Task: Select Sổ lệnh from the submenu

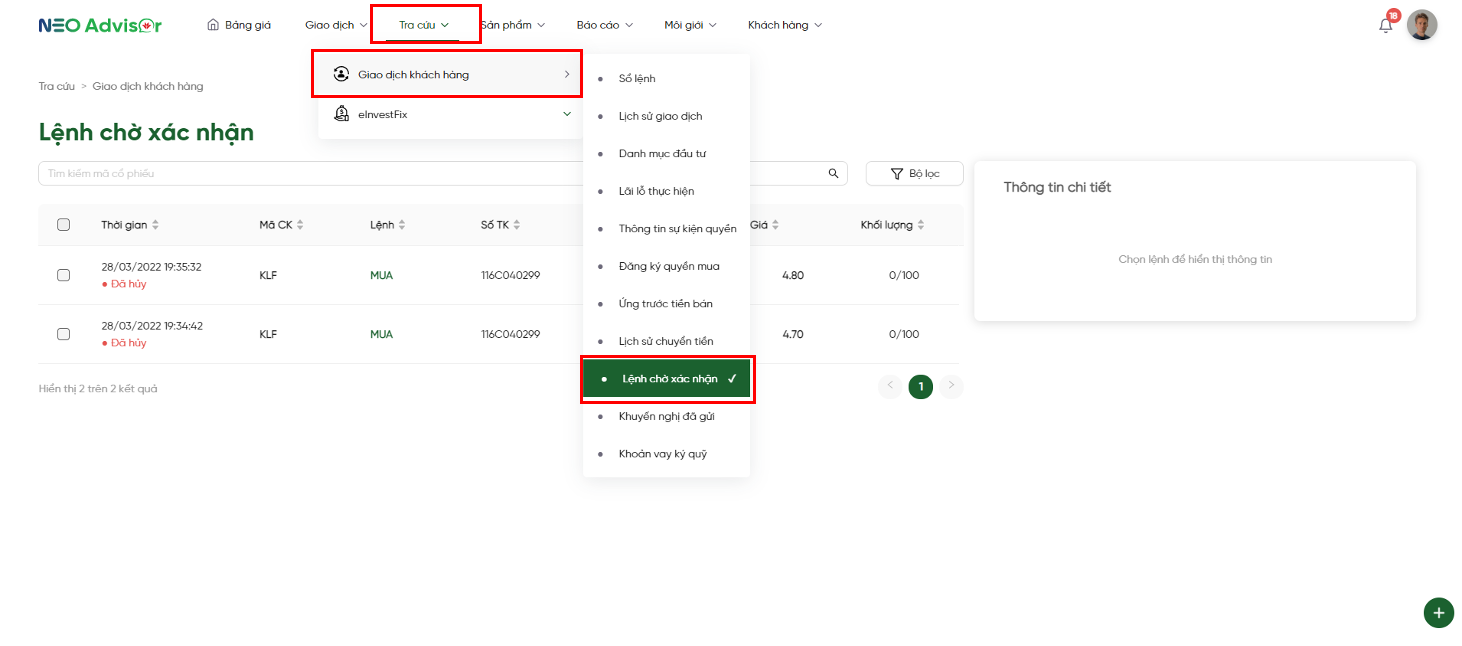Action: (637, 79)
